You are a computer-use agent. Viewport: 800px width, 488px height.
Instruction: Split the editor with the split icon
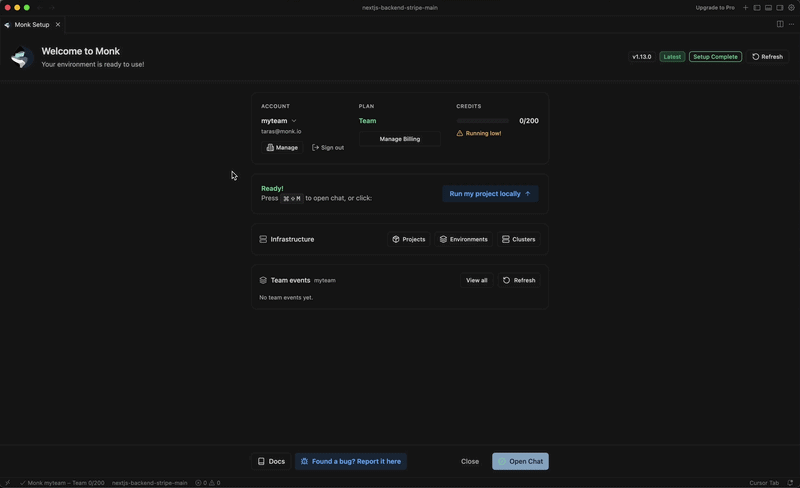pos(780,24)
